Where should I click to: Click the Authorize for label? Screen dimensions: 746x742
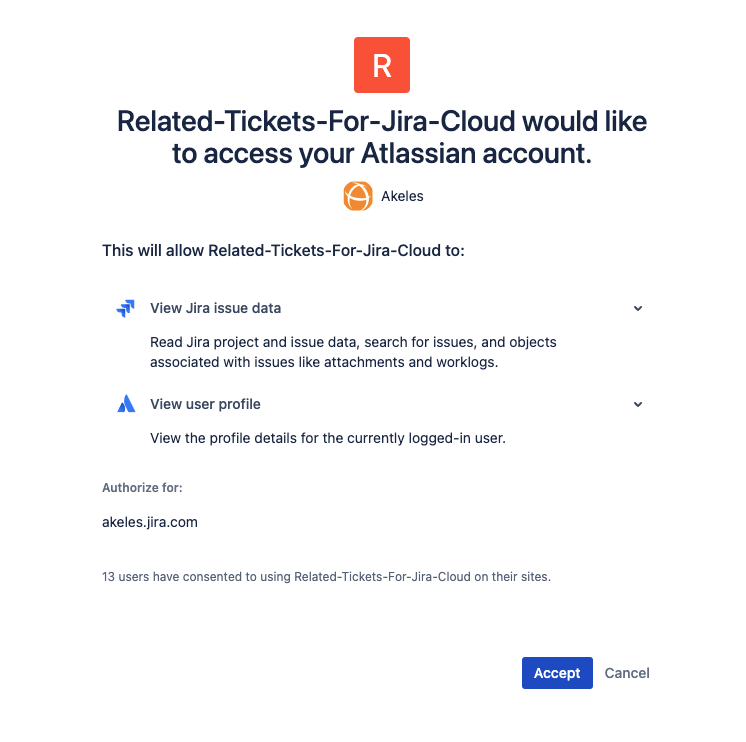(x=142, y=488)
